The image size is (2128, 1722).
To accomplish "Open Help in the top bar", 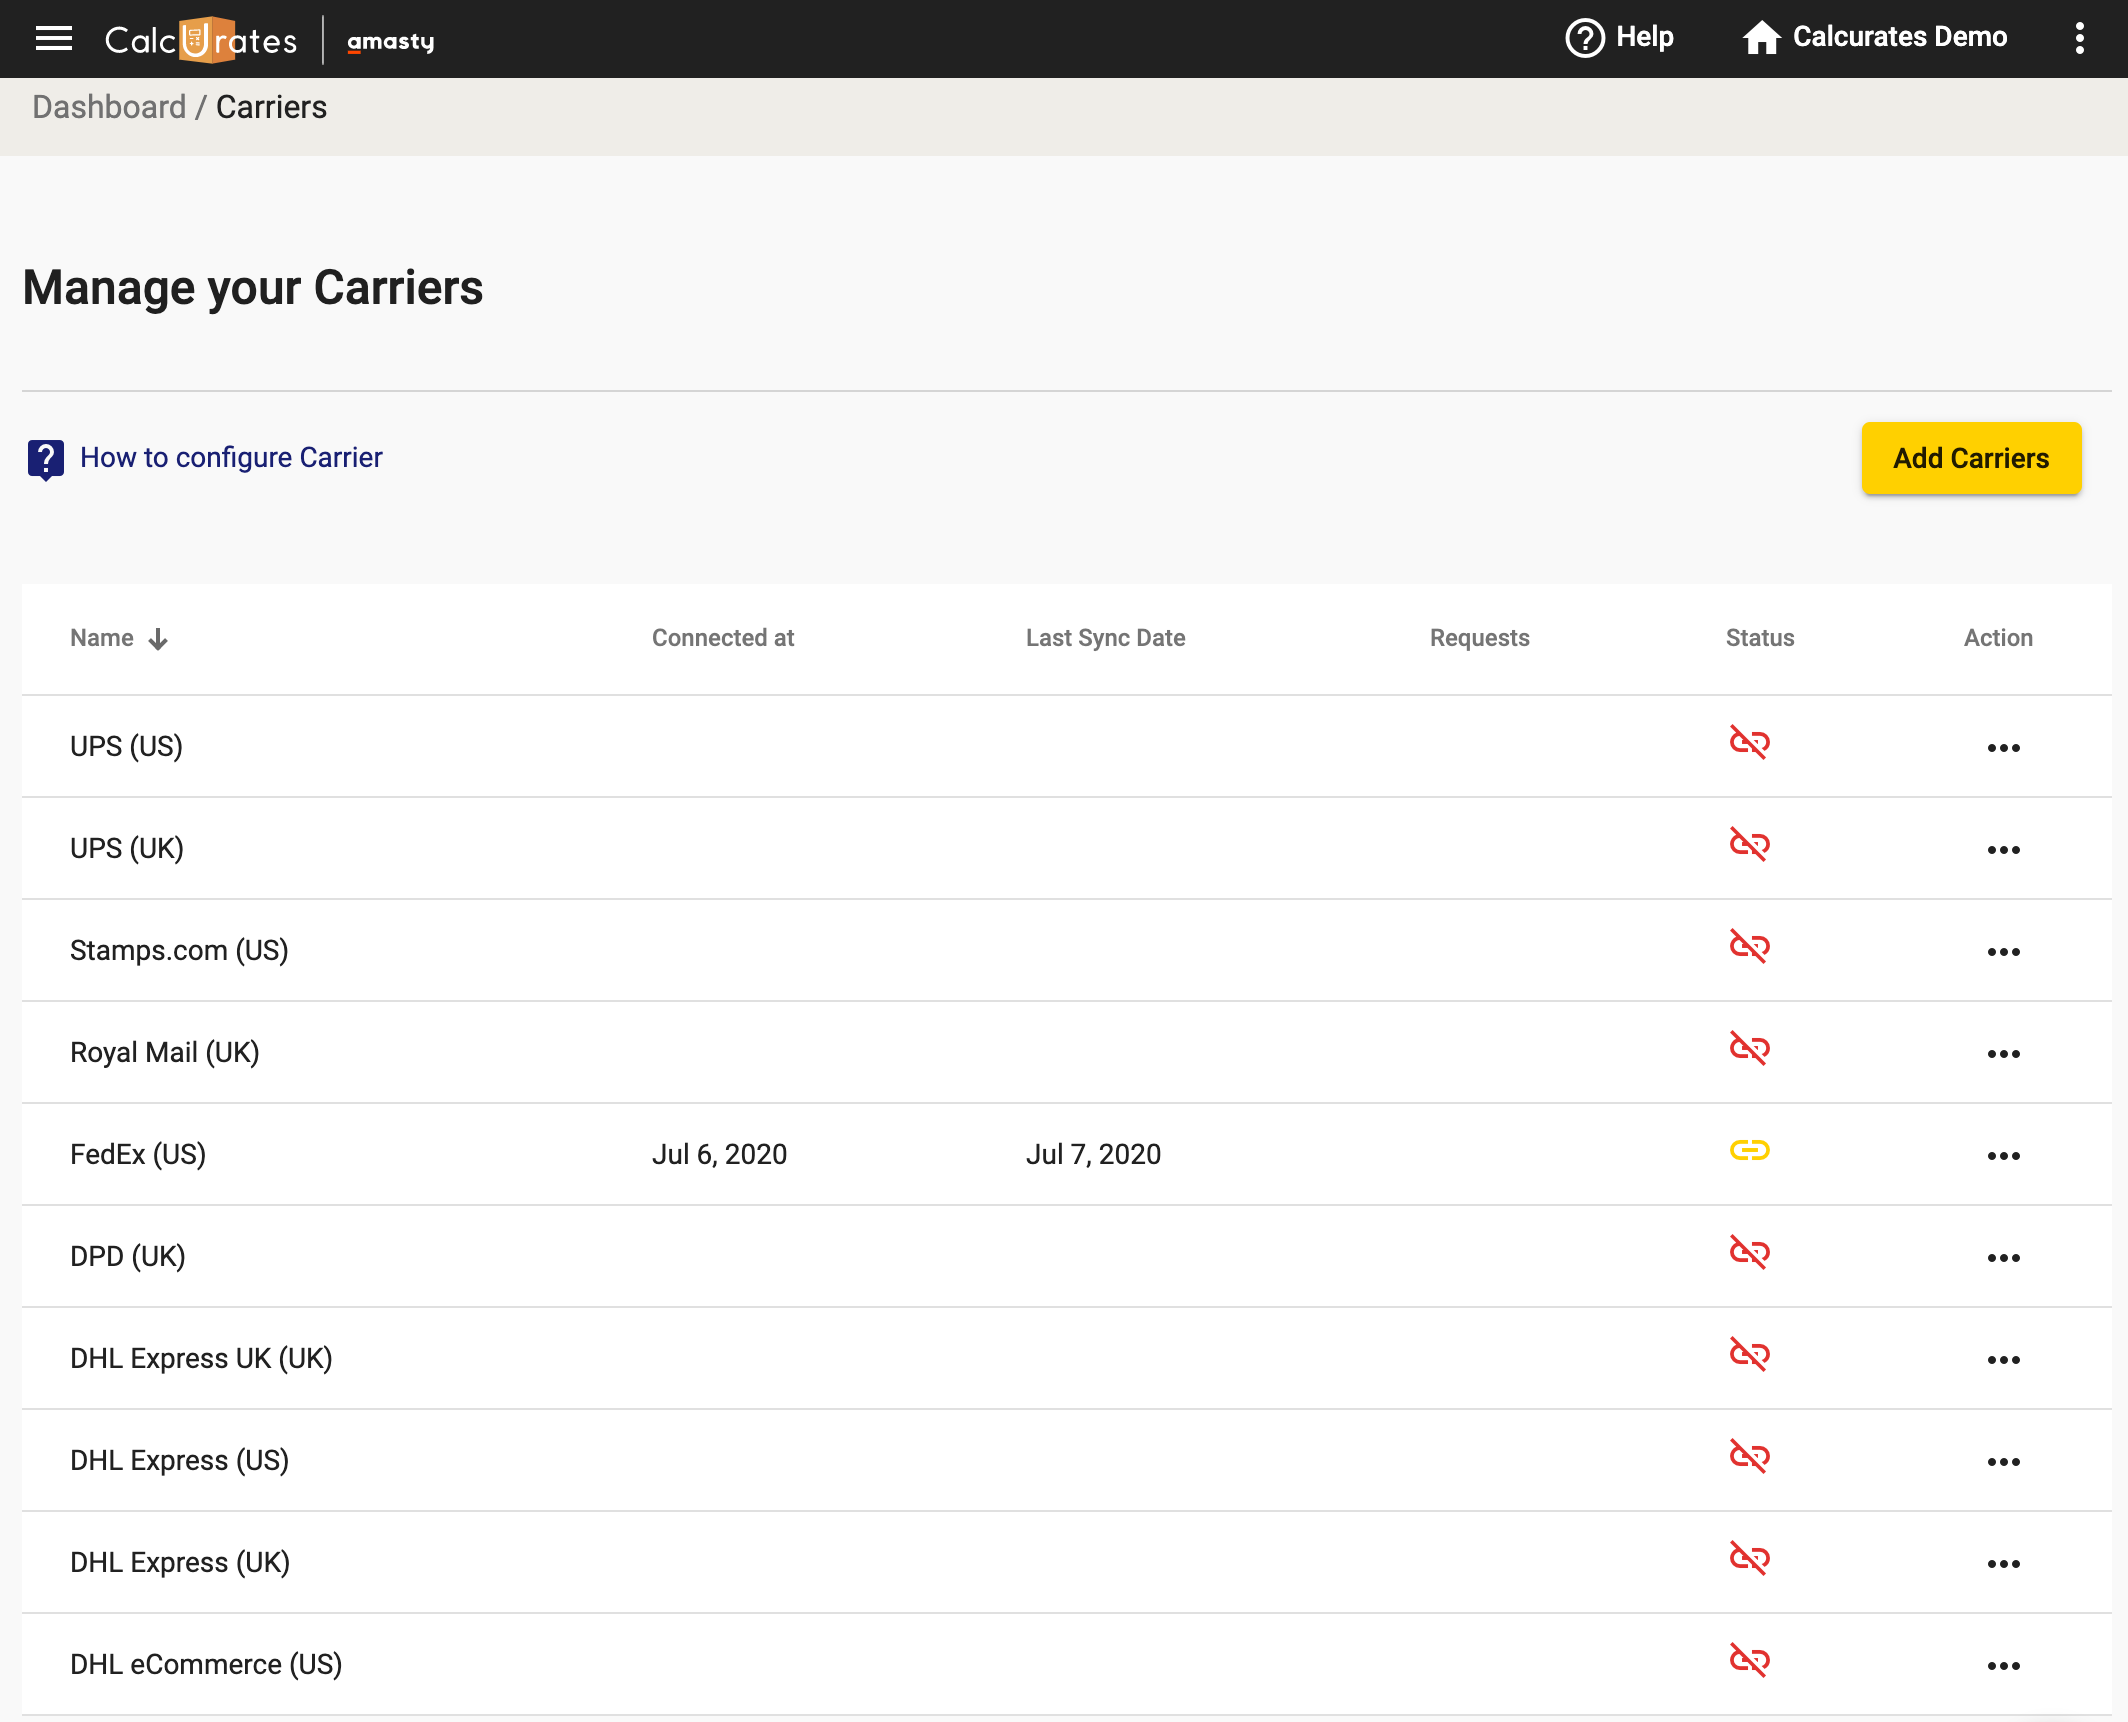I will point(1619,38).
